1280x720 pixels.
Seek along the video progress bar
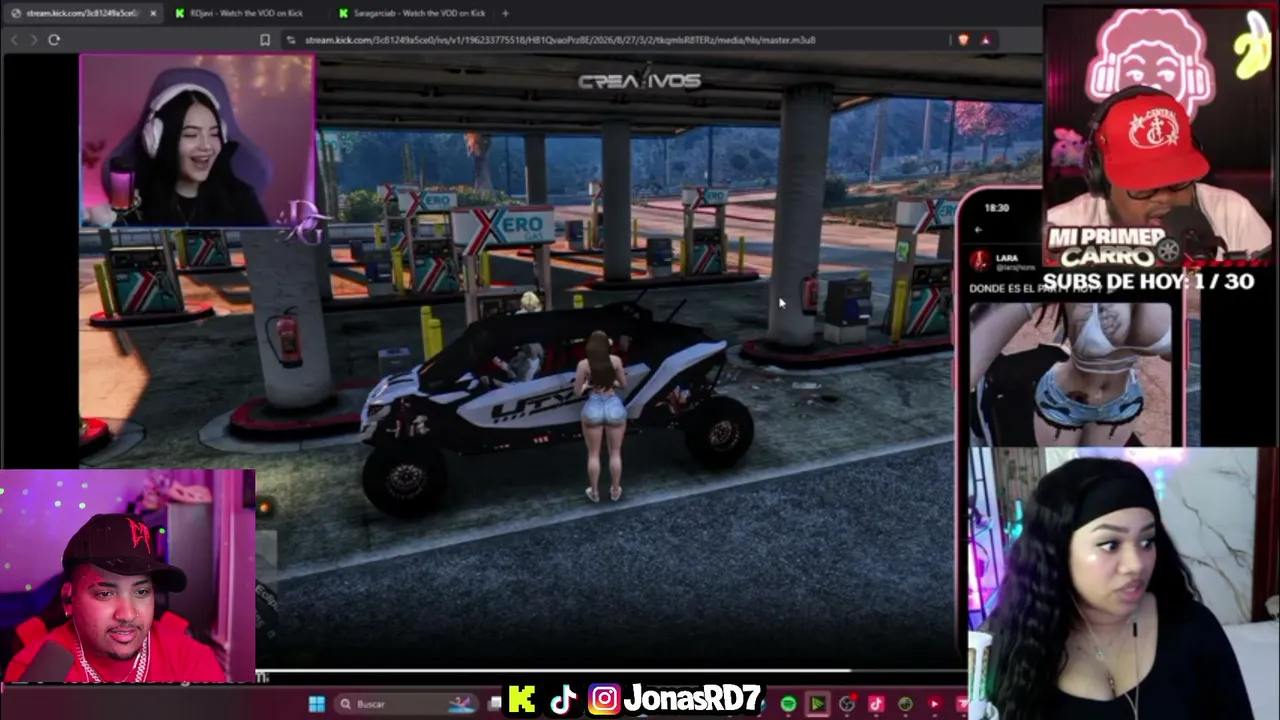(610, 671)
